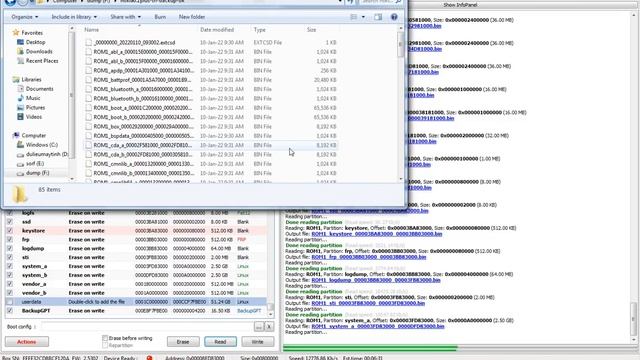
Task: Sort files by Name column header
Action: [x=91, y=30]
